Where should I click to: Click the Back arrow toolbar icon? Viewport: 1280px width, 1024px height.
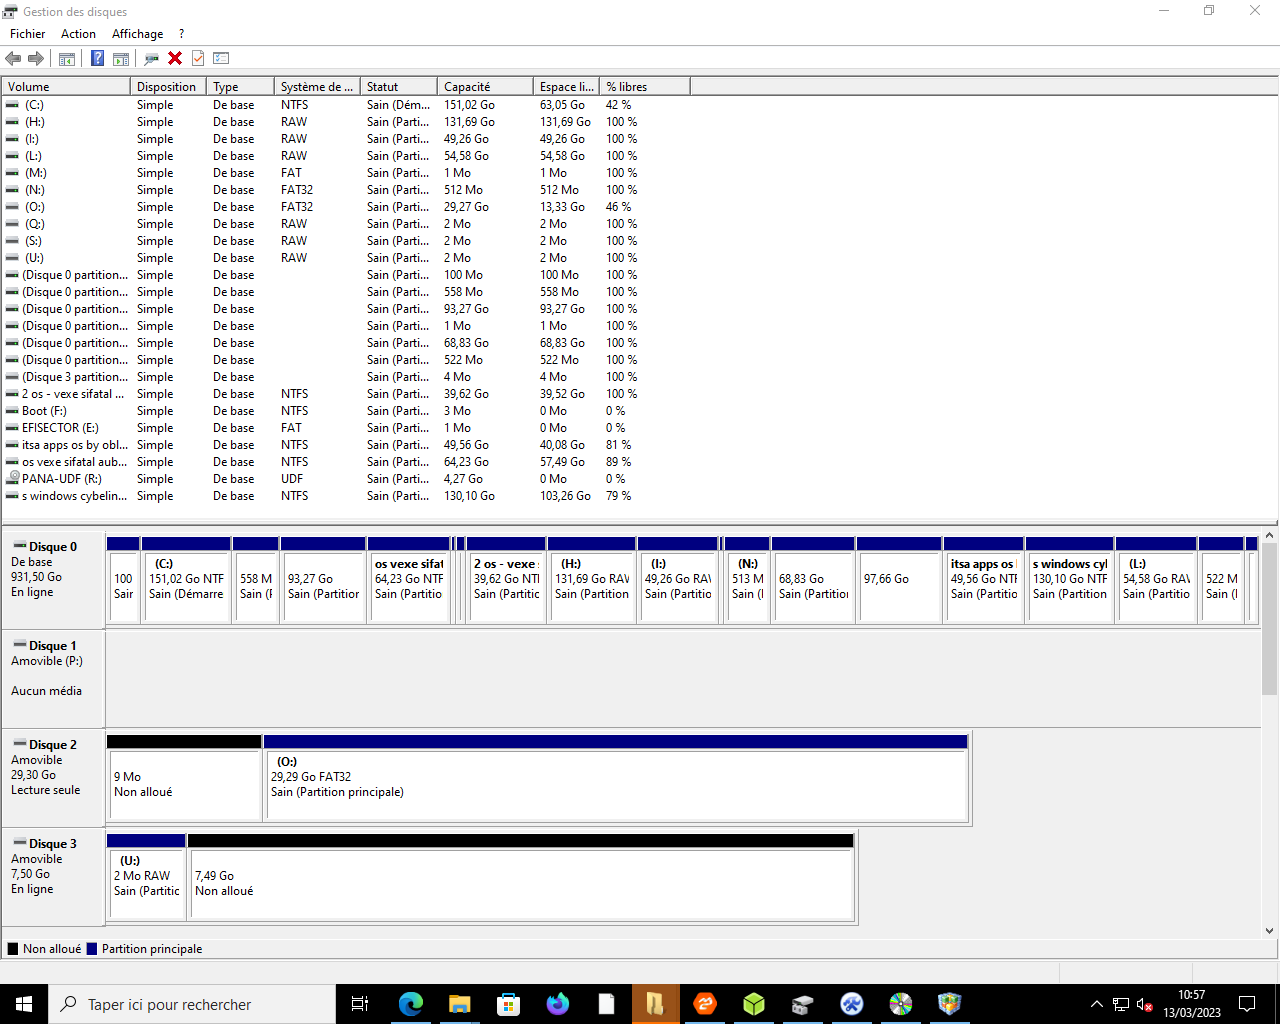point(13,58)
